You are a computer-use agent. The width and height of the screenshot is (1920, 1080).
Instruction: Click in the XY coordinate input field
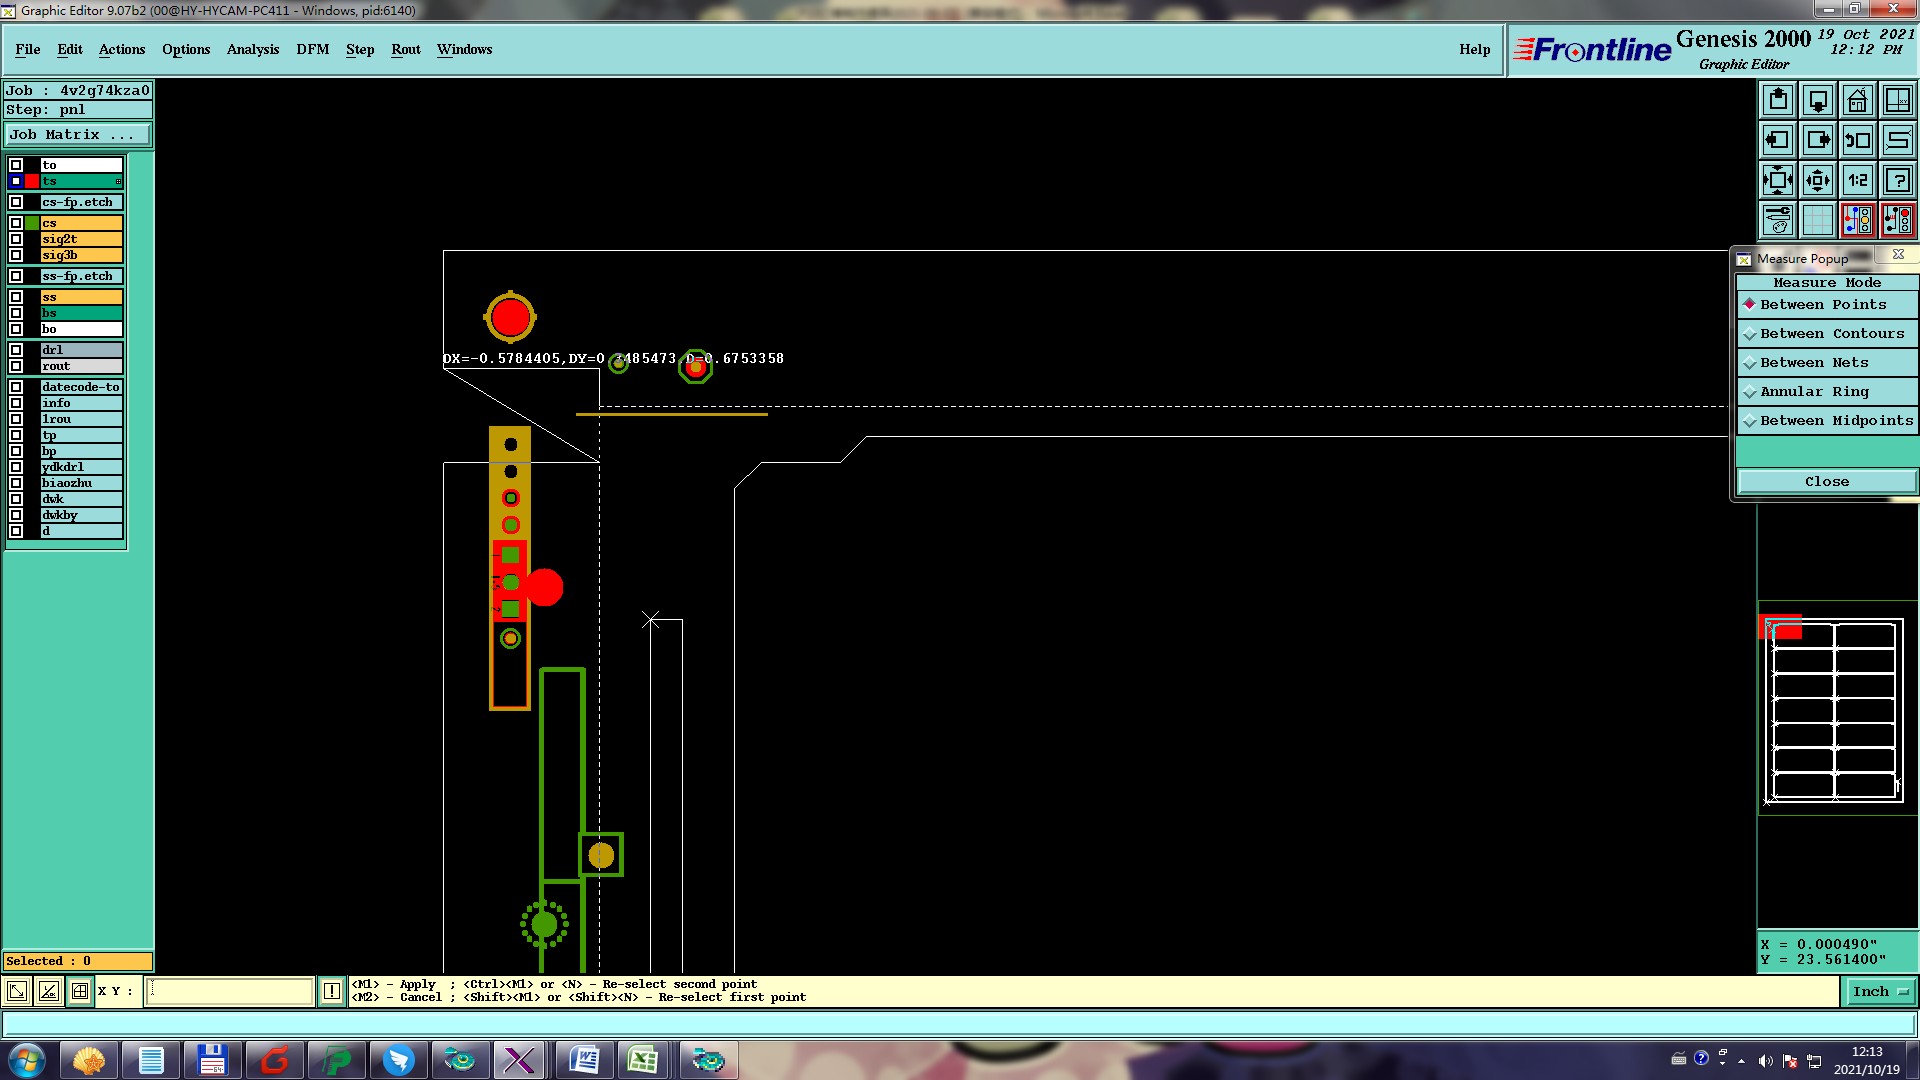pos(230,991)
